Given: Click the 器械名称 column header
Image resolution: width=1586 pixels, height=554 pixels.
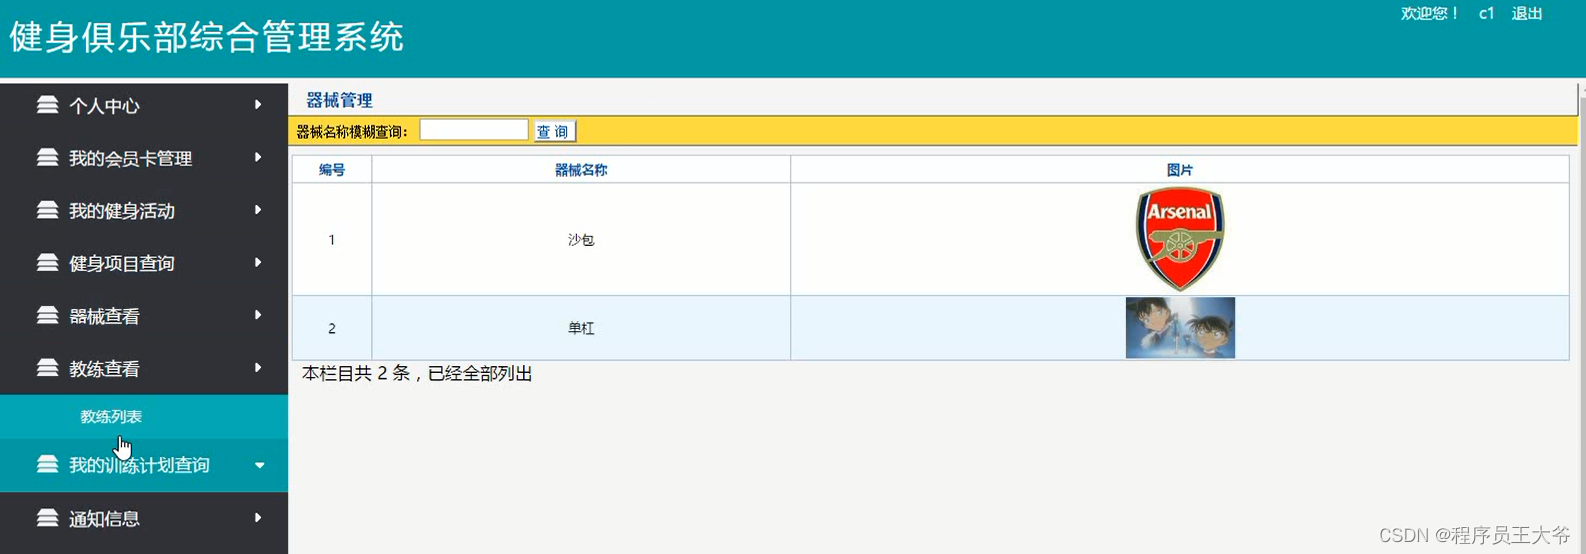Looking at the screenshot, I should [581, 170].
